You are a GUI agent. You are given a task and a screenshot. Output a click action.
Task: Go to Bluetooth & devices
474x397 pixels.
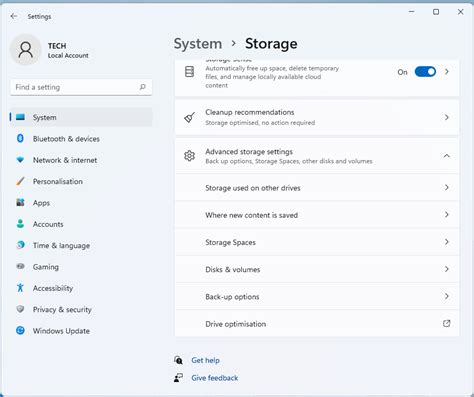coord(81,138)
